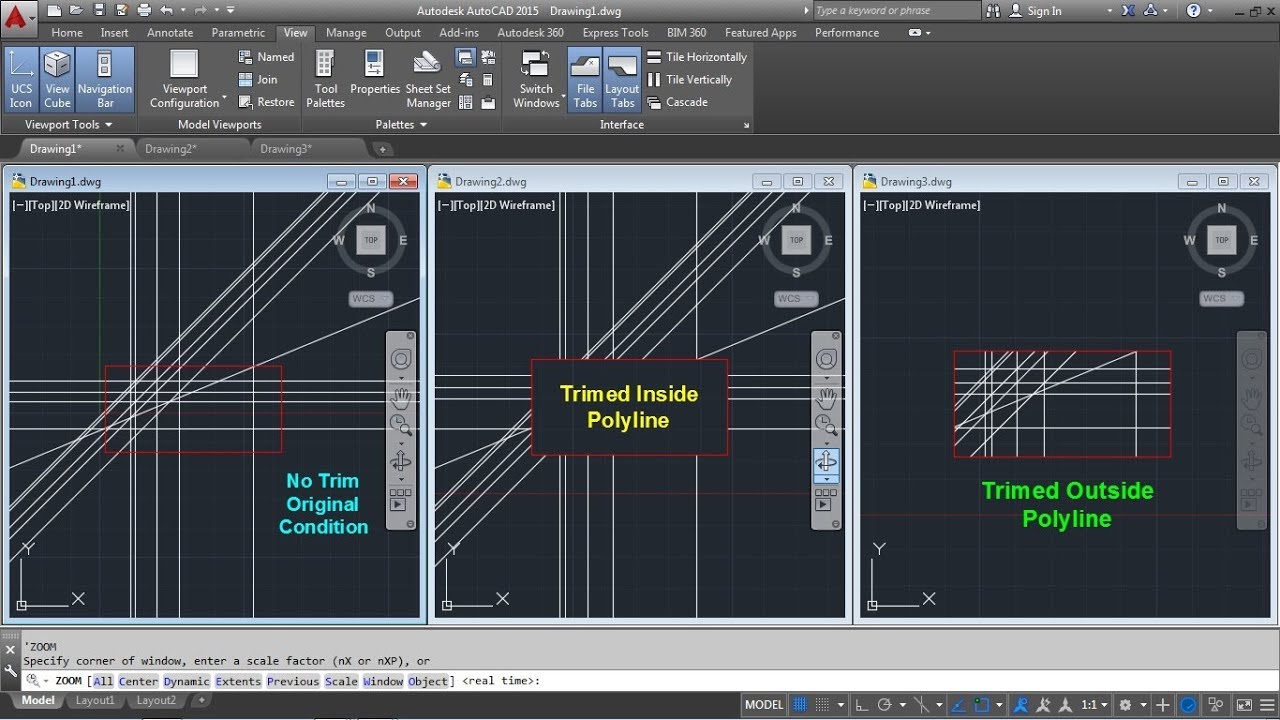Toggle the Navigation Bar display
Viewport: 1280px width, 720px height.
tap(105, 79)
